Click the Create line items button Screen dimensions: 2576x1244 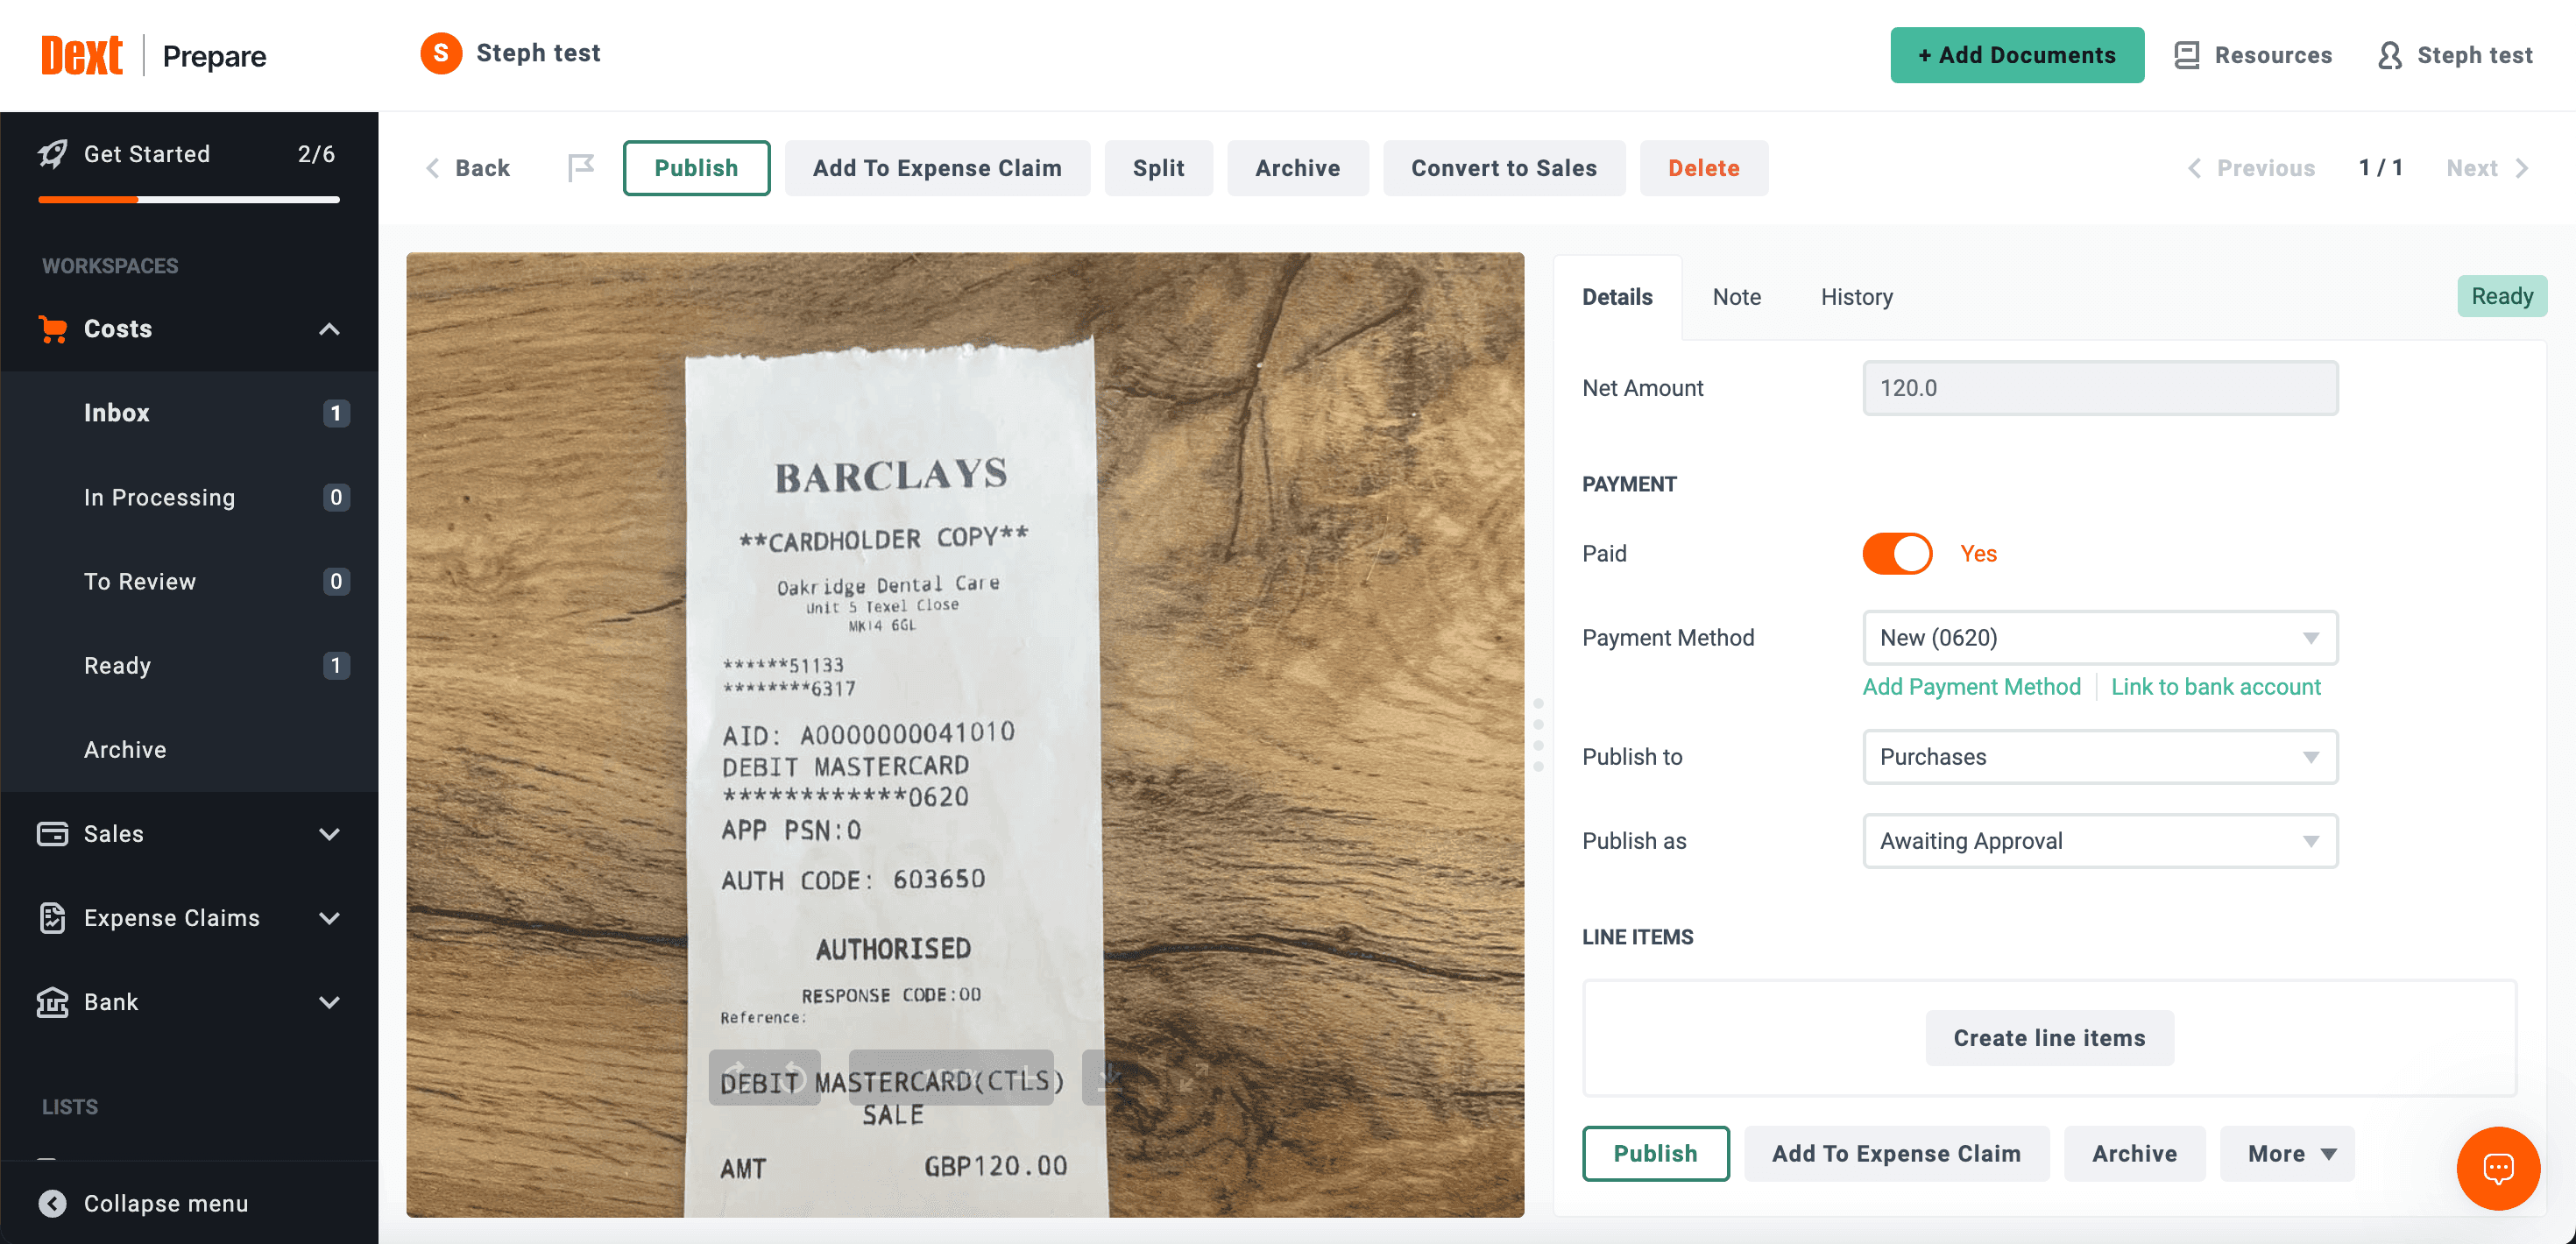coord(2049,1037)
